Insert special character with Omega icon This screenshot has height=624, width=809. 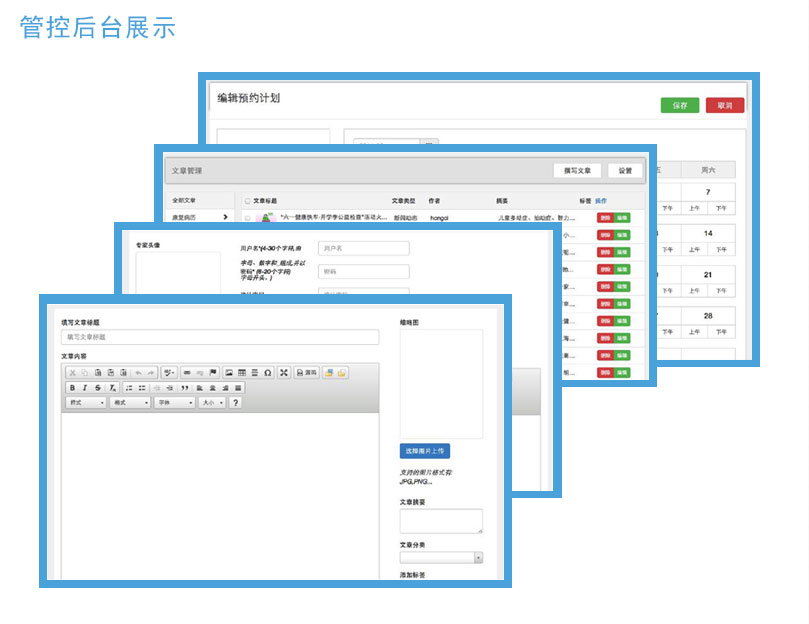click(x=267, y=373)
